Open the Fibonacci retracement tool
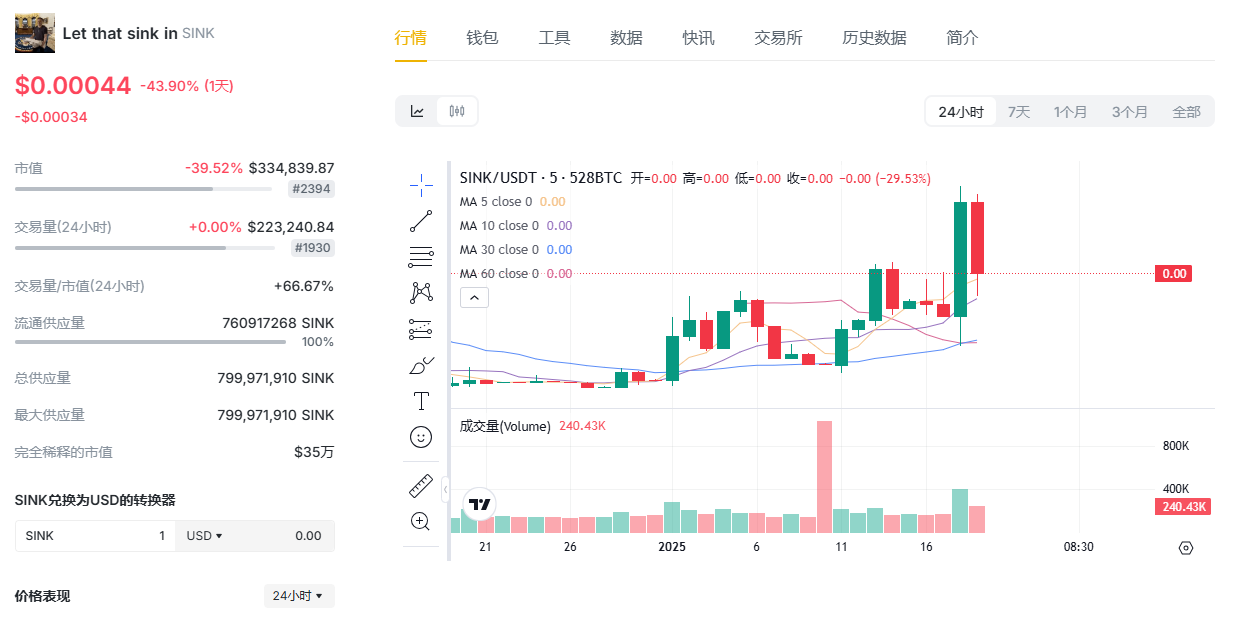The width and height of the screenshot is (1234, 621). point(421,257)
